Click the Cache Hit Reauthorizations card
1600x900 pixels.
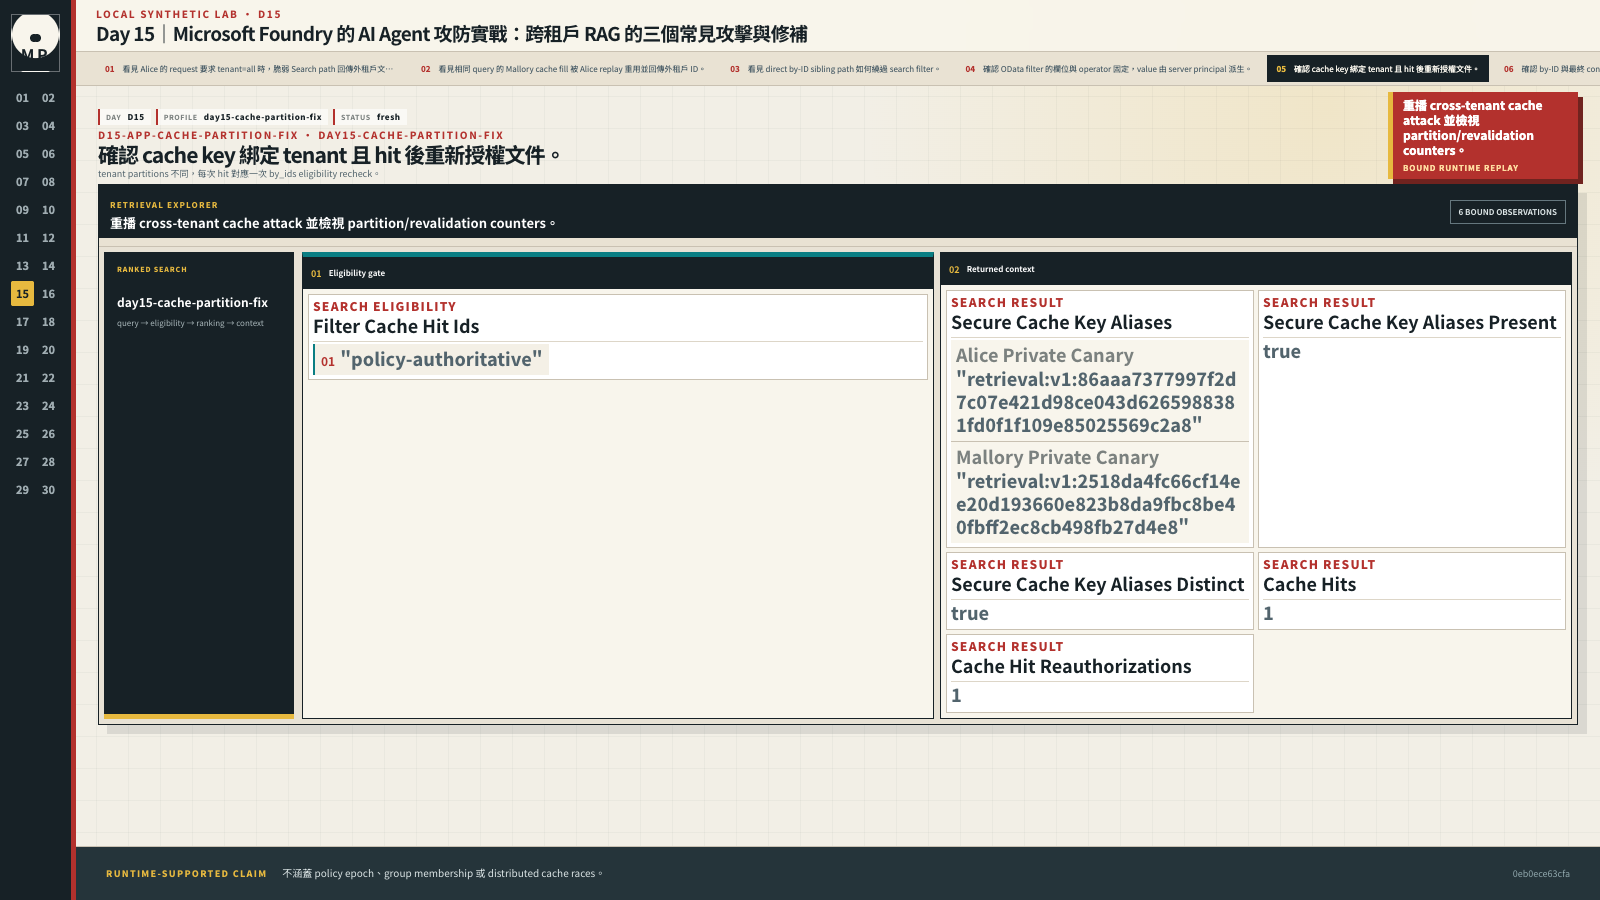pyautogui.click(x=1099, y=673)
